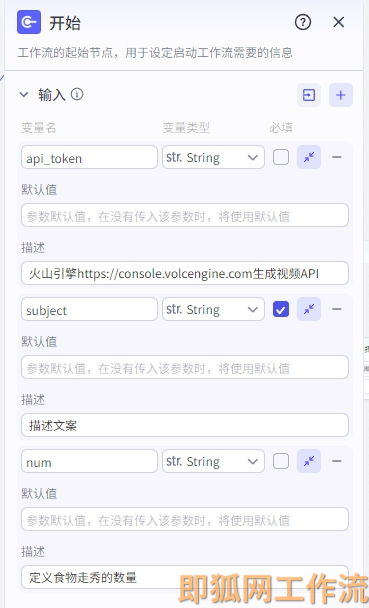Open help for the 开始 node
This screenshot has height=608, width=369.
click(x=303, y=22)
